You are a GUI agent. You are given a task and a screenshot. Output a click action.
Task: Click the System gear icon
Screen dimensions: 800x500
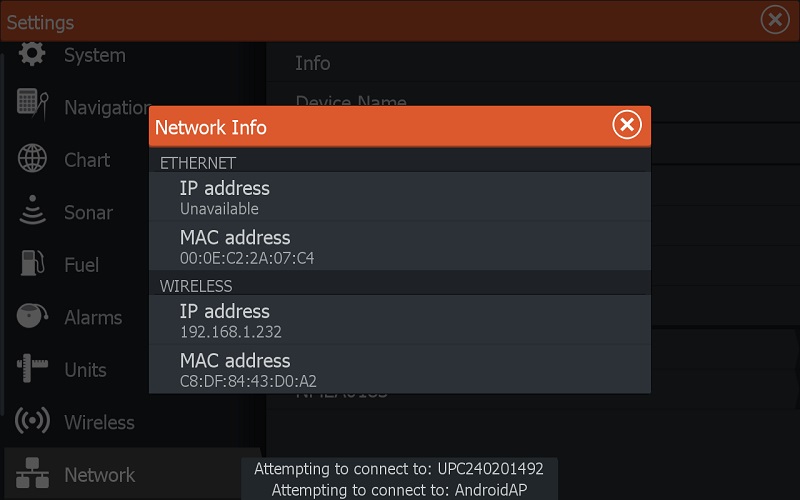pyautogui.click(x=32, y=55)
